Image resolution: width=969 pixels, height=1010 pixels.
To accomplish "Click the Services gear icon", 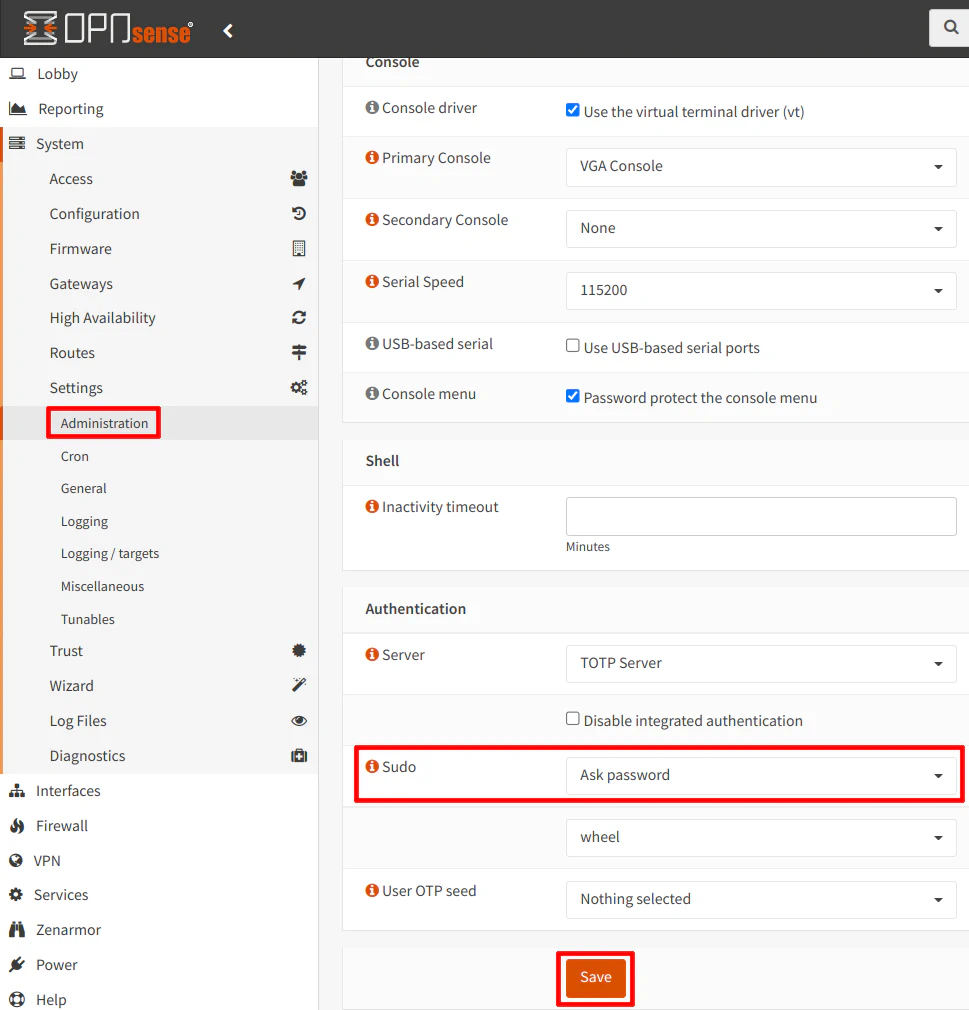I will 16,895.
